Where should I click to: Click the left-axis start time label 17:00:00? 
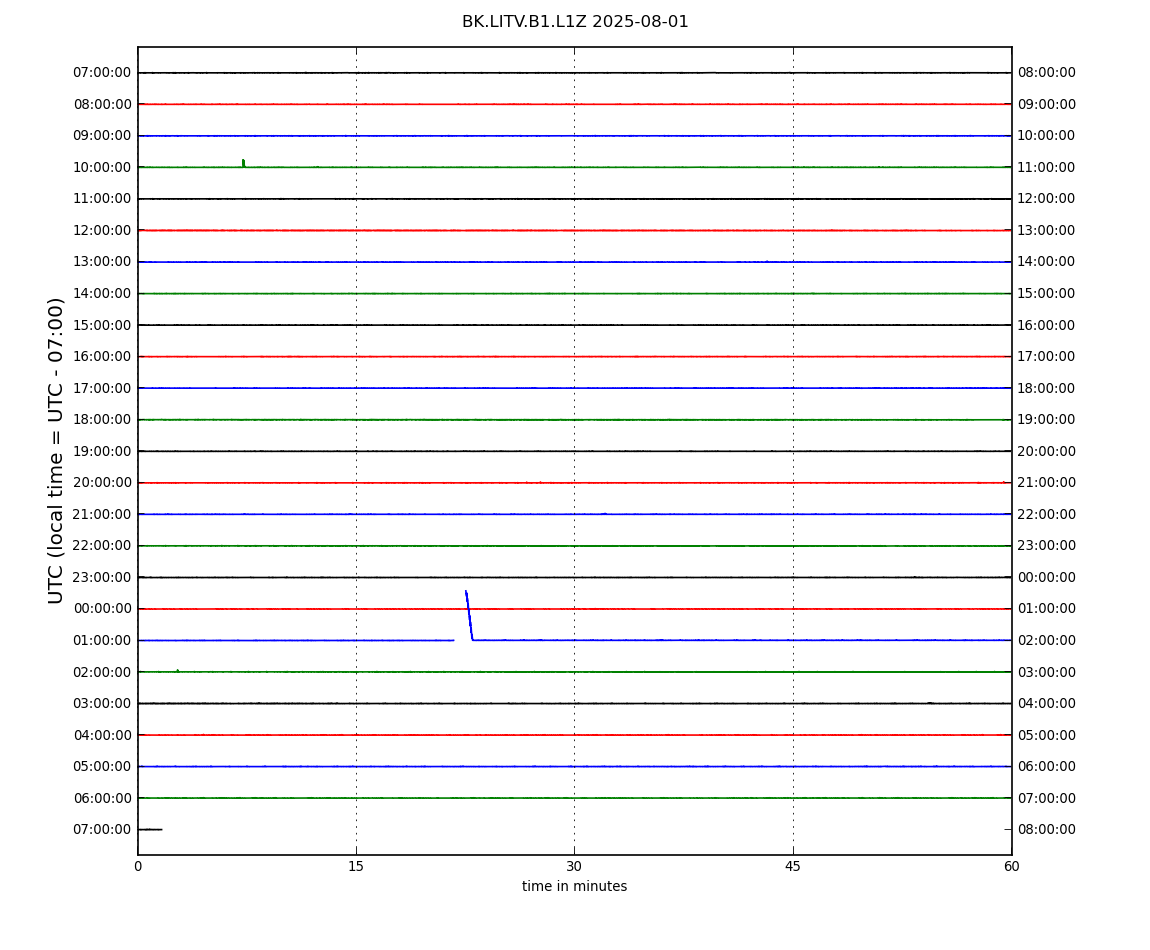tap(103, 388)
